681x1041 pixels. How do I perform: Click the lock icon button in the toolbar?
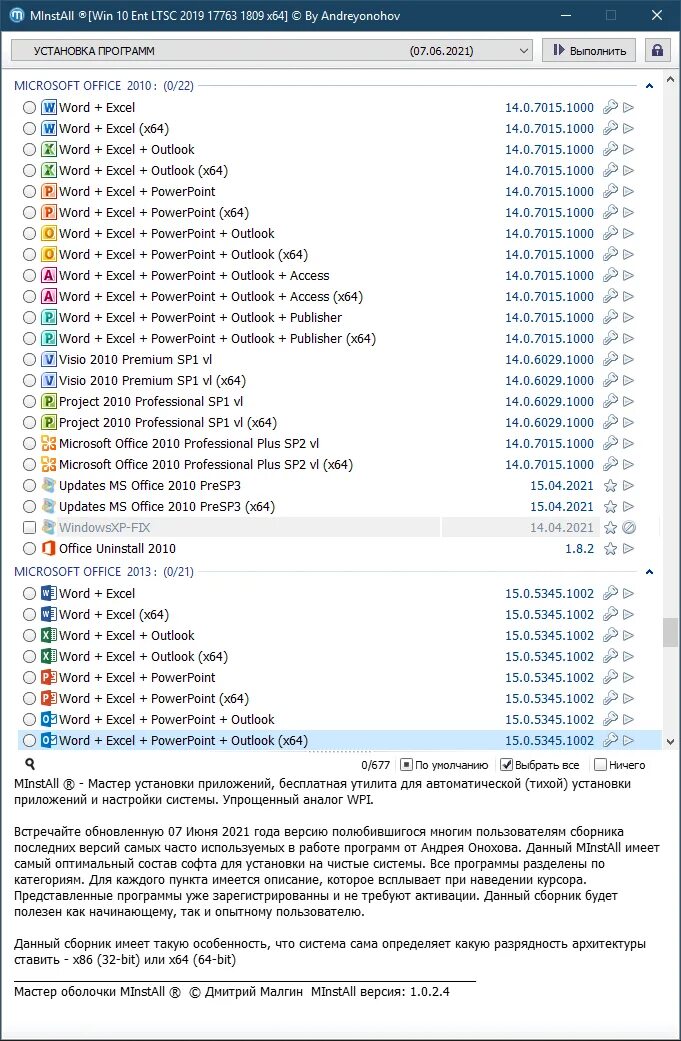pyautogui.click(x=657, y=50)
